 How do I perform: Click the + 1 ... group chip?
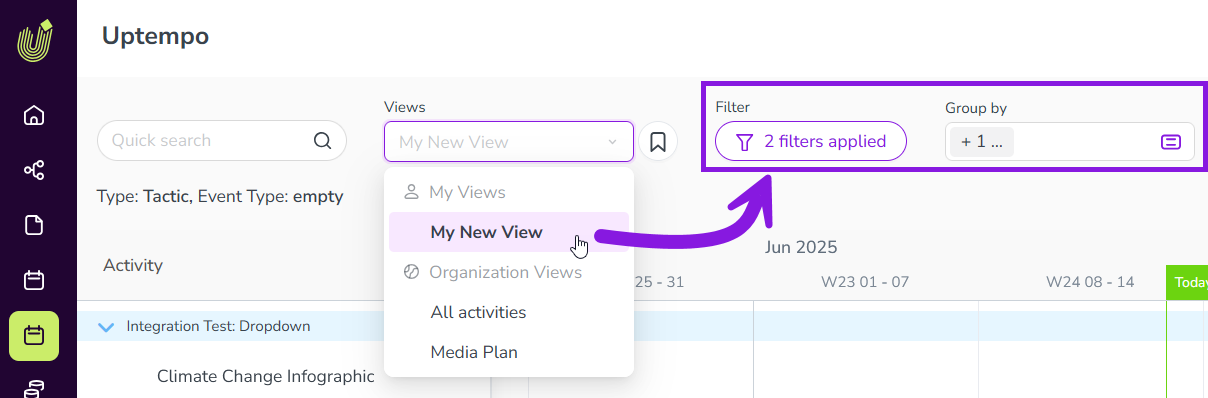(x=982, y=142)
